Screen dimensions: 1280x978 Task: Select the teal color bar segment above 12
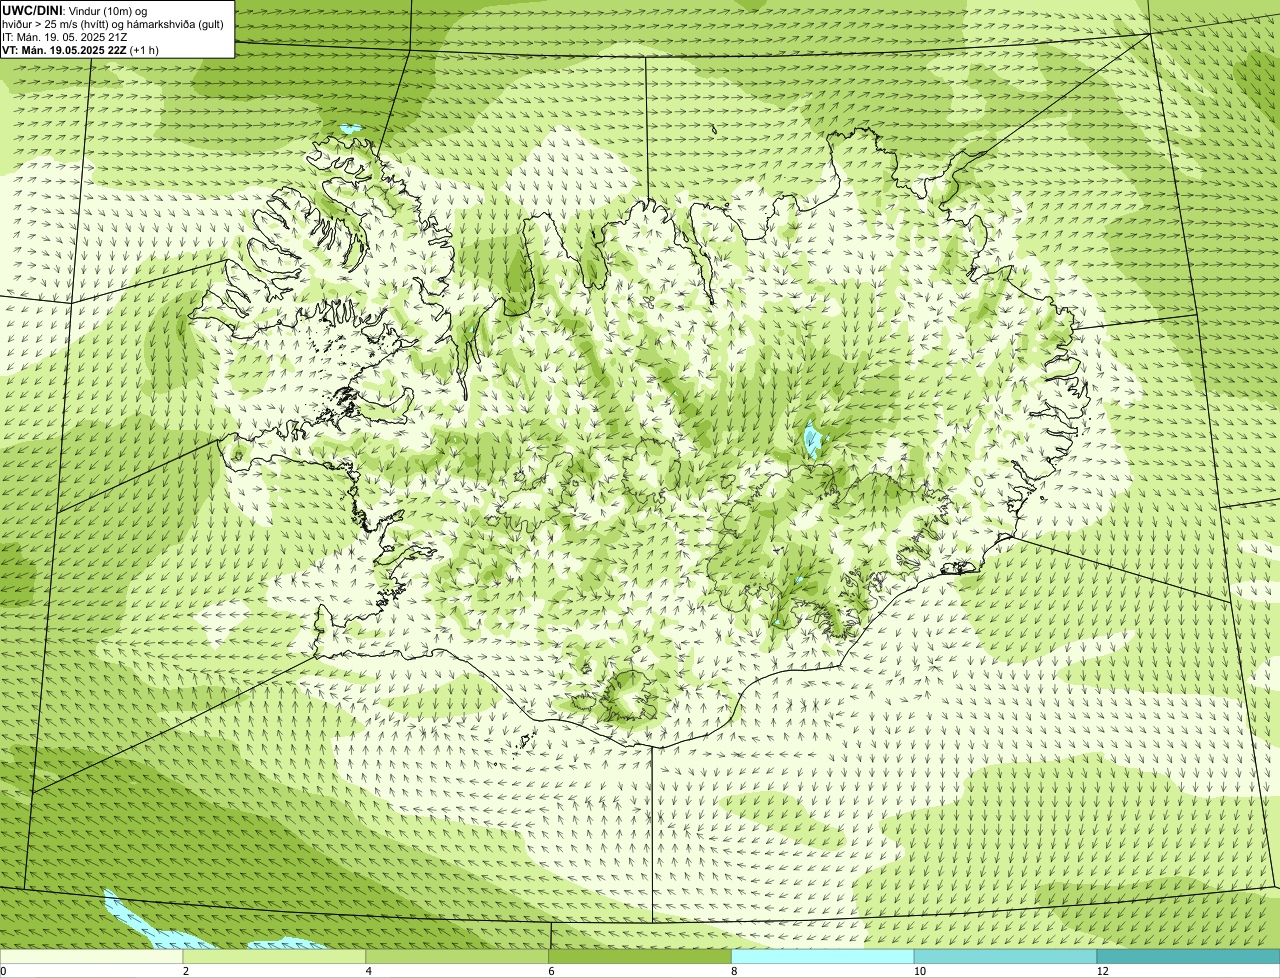coord(1189,956)
